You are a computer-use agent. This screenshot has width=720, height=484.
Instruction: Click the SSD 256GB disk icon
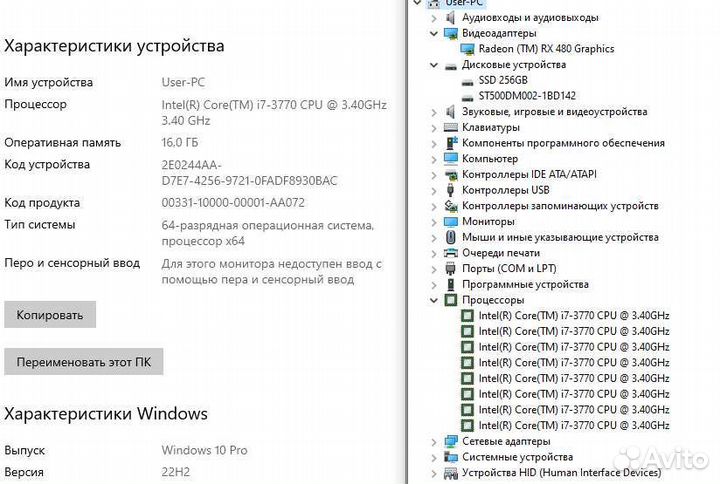(467, 82)
